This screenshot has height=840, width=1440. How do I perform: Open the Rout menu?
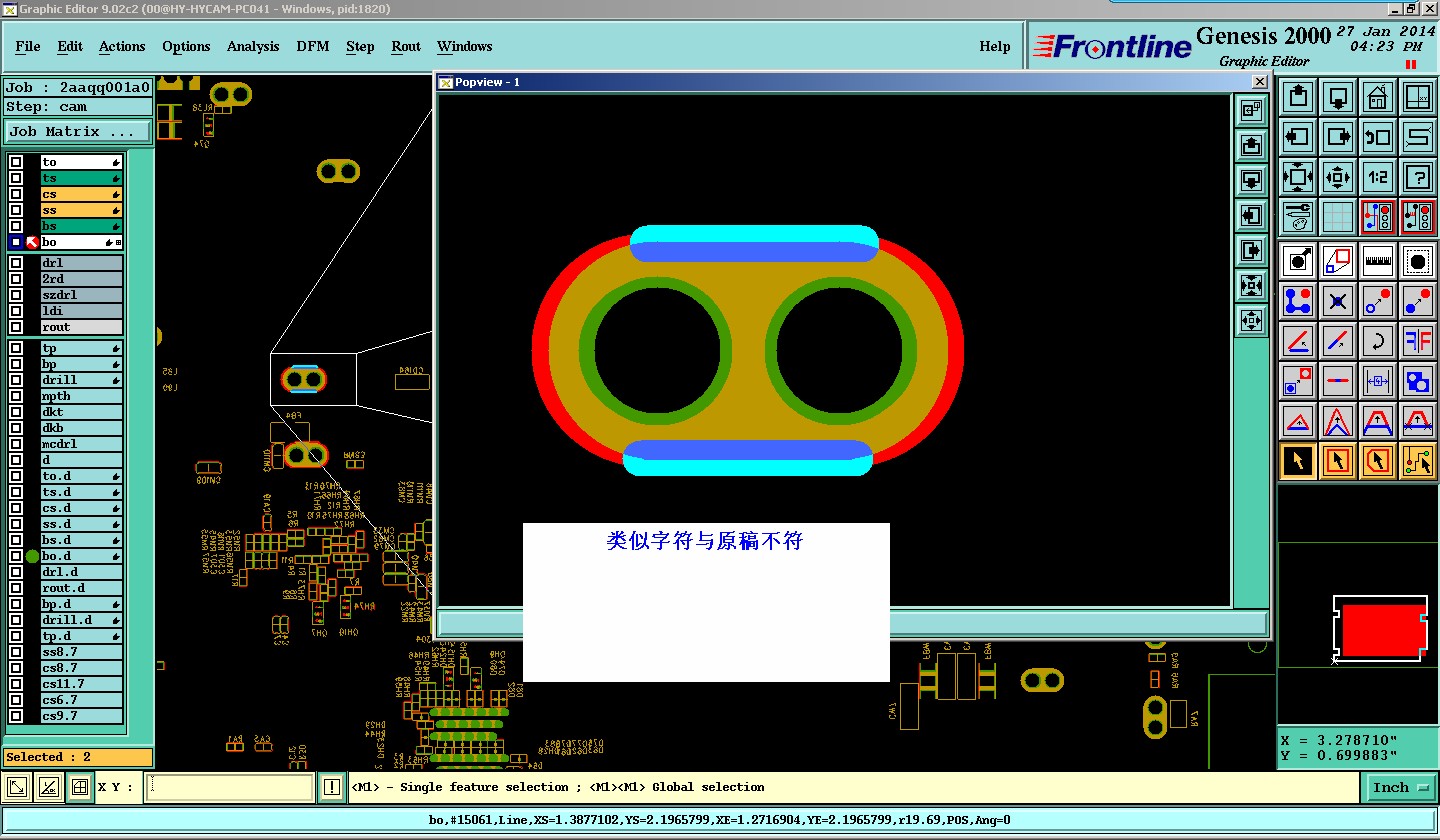[x=406, y=46]
